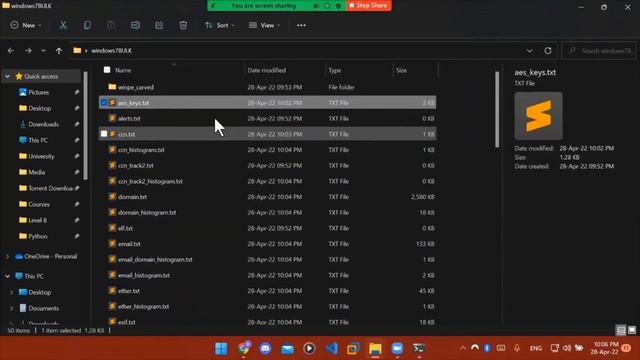Click the Copy icon in toolbar
The image size is (640, 360).
[87, 25]
